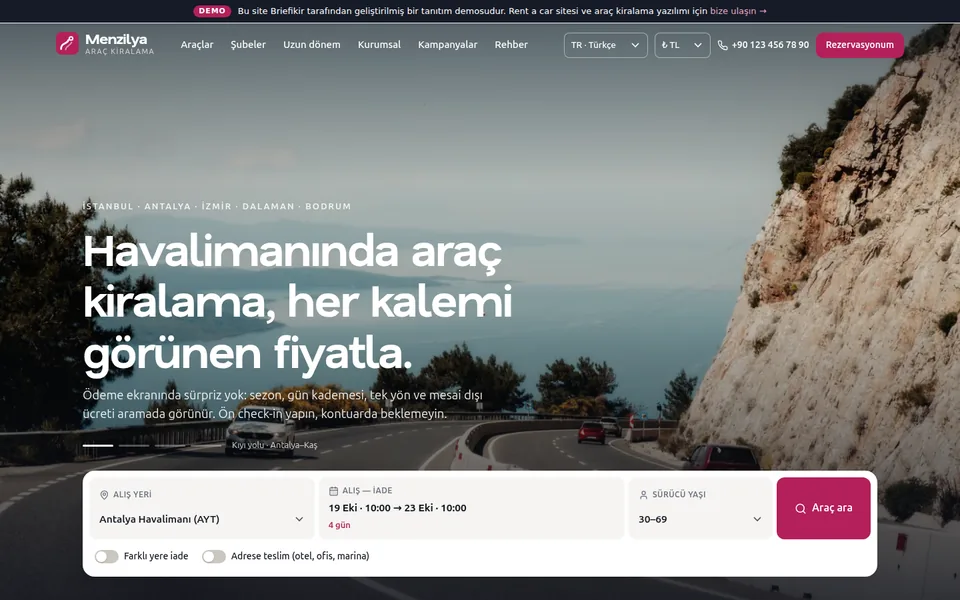The width and height of the screenshot is (960, 600).
Task: Expand the Antalya Havalimanı (AYT) pickup dropdown
Action: pos(201,519)
